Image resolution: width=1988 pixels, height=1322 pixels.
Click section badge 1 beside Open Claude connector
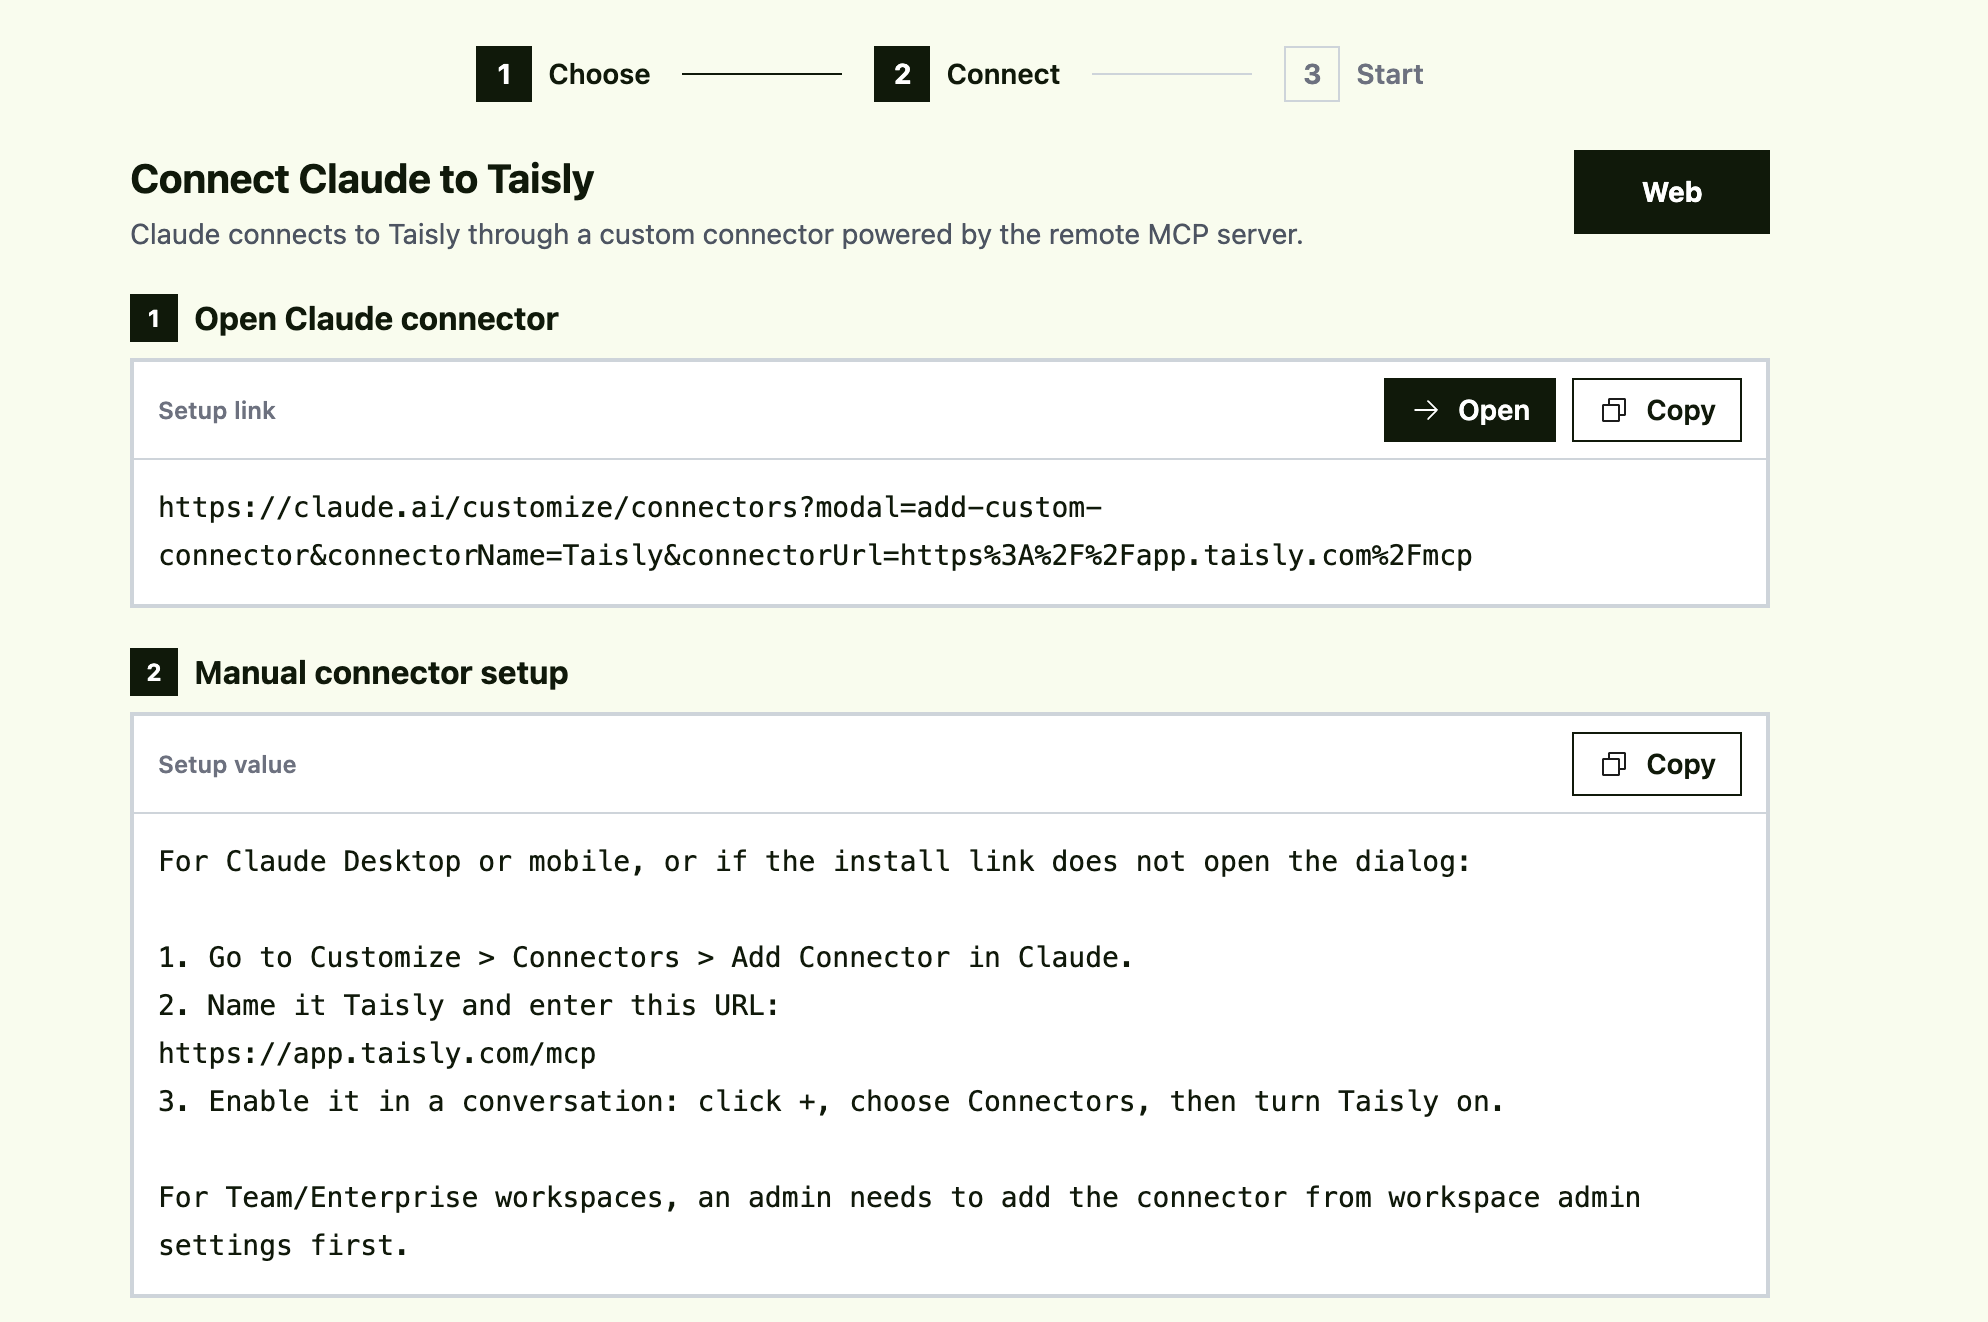(154, 318)
